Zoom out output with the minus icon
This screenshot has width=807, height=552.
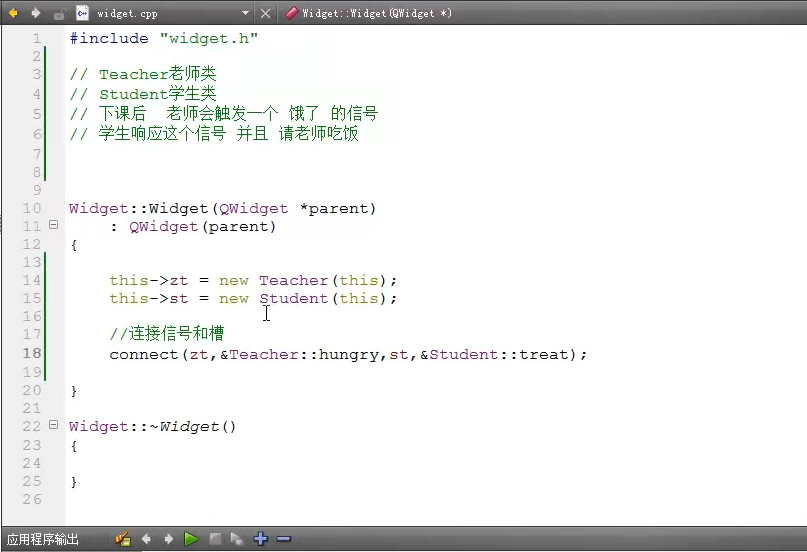284,539
